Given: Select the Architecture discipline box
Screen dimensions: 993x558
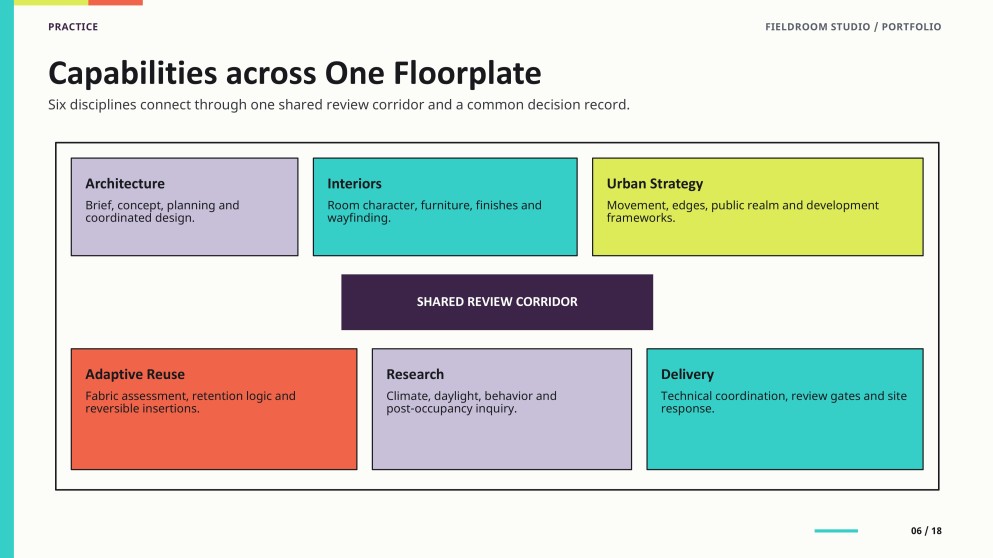Looking at the screenshot, I should point(184,207).
